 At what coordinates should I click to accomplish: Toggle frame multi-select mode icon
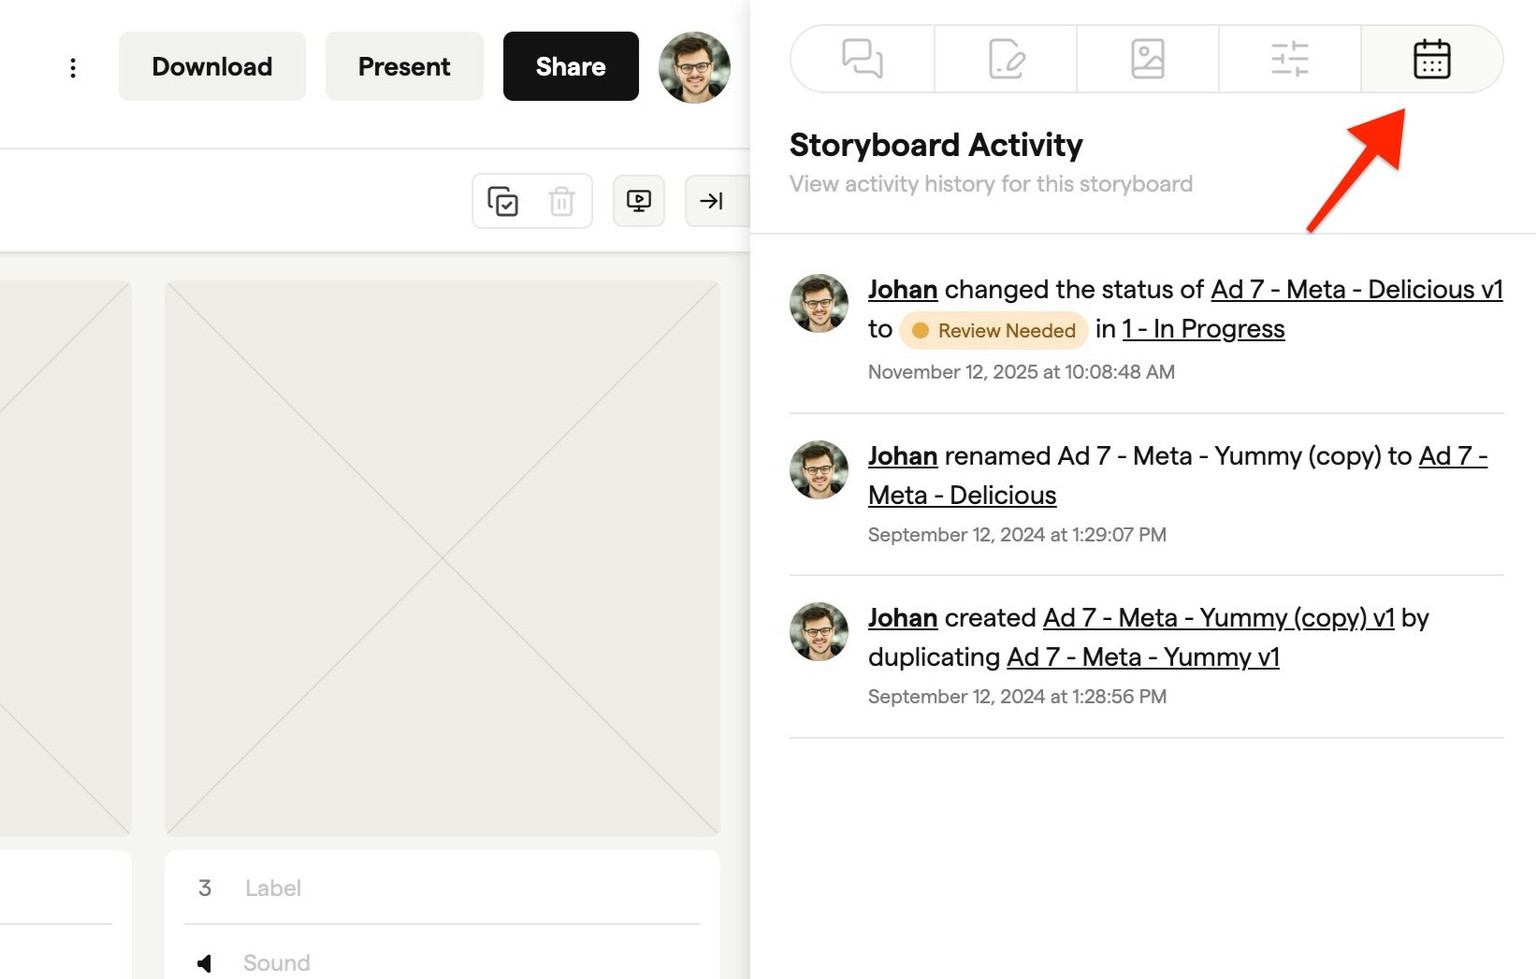pos(503,201)
